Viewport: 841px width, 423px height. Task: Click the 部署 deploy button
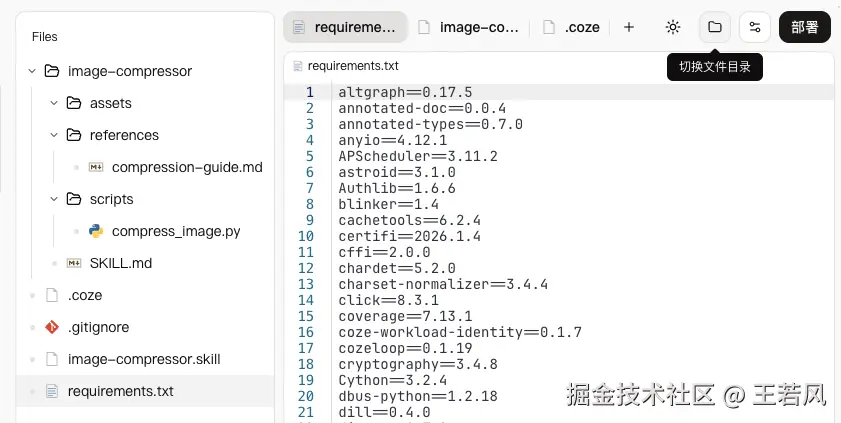point(805,27)
